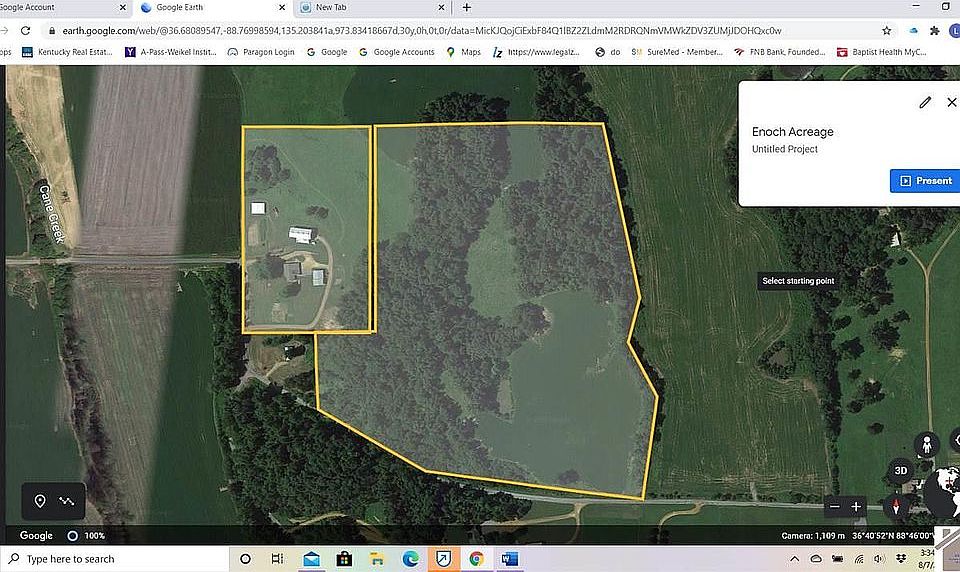
Task: Bookmark this page with the star
Action: click(887, 31)
